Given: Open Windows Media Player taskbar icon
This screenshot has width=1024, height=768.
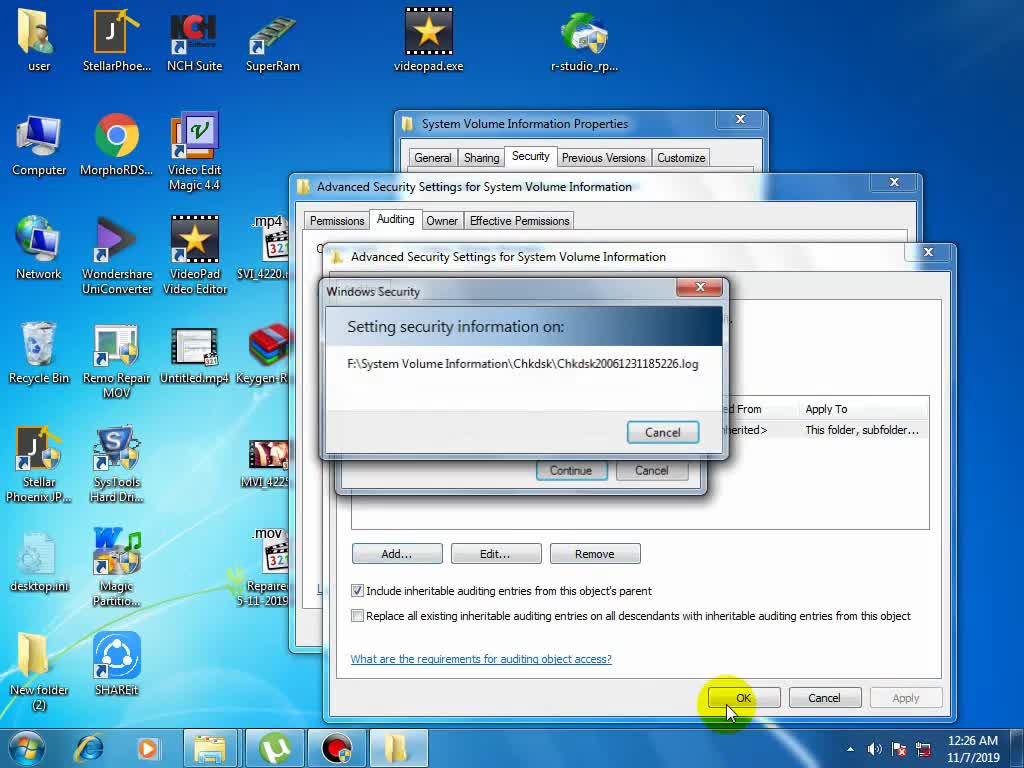Looking at the screenshot, I should pyautogui.click(x=148, y=748).
